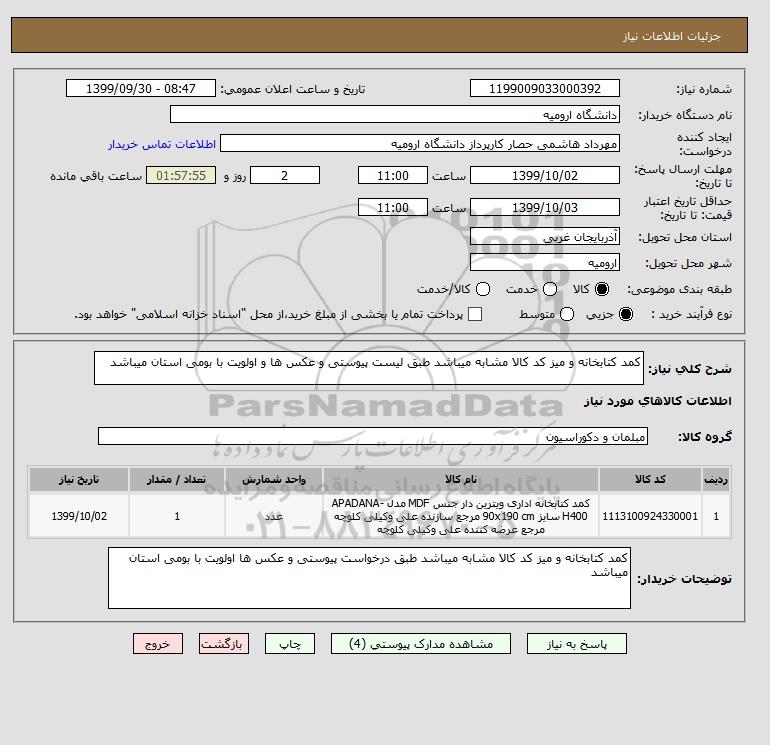The image size is (770, 745).
Task: Click the need date cell 1399/10/02 in table
Action: [79, 516]
